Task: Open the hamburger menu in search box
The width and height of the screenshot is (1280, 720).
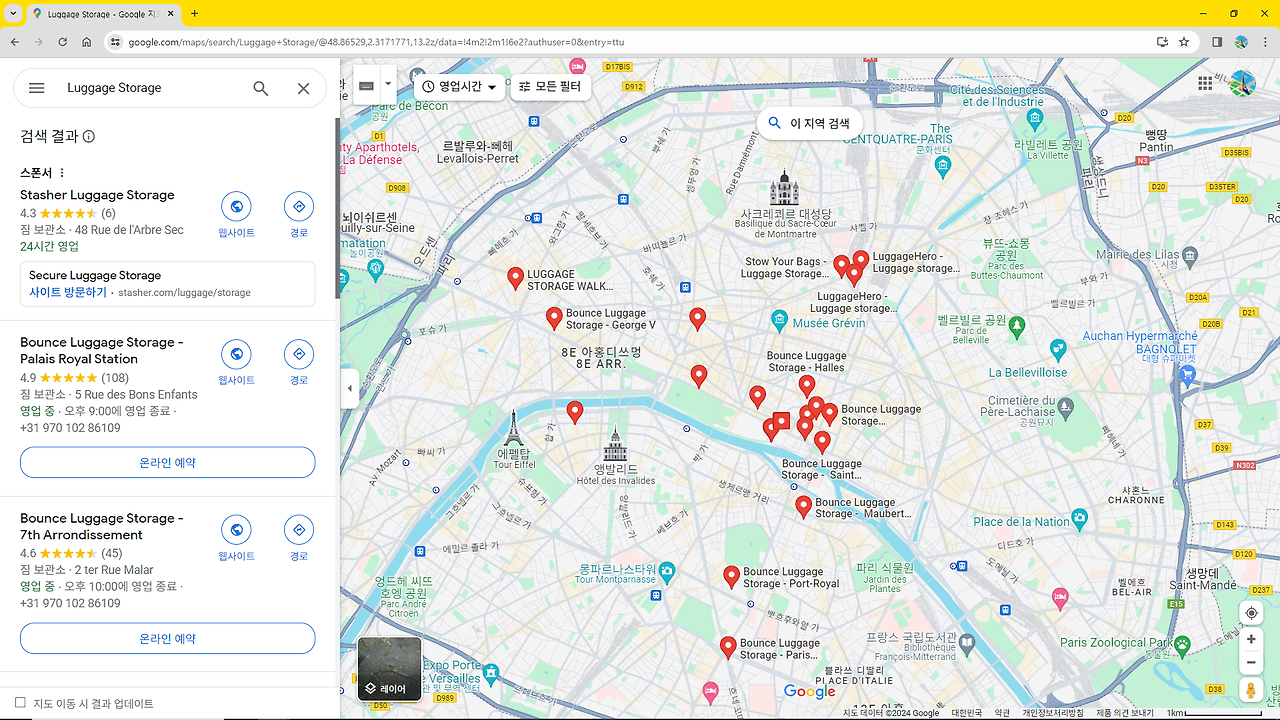Action: click(37, 88)
